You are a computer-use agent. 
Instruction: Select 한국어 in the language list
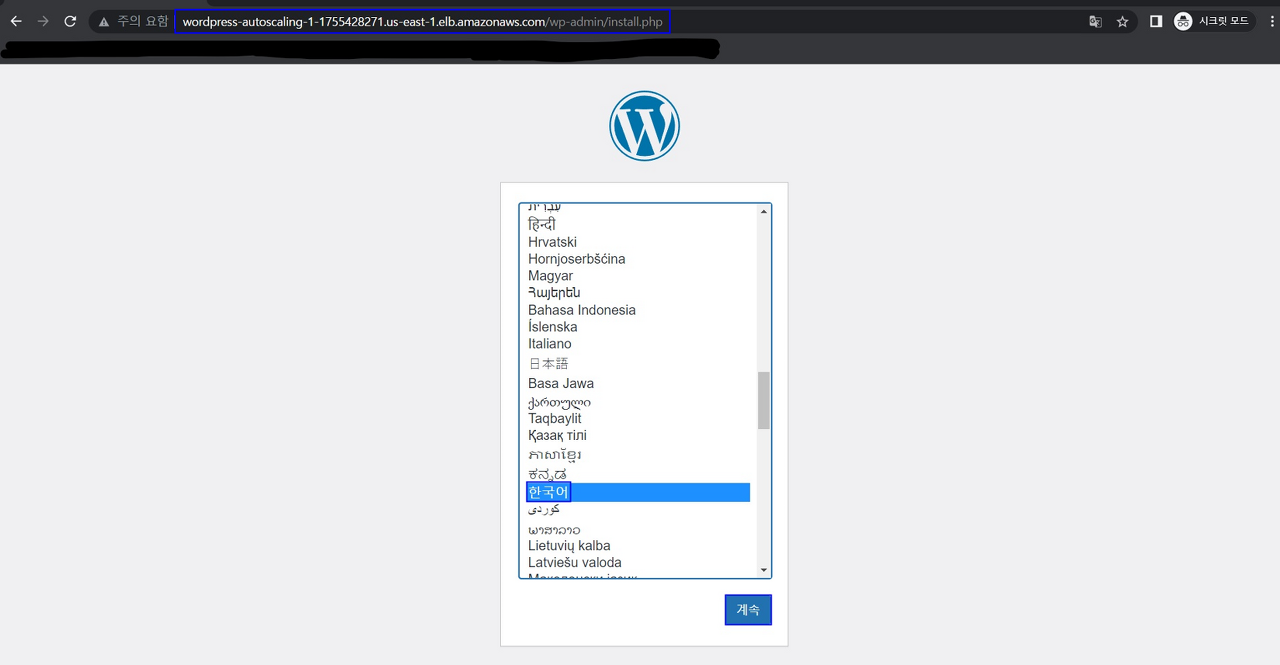coord(638,492)
